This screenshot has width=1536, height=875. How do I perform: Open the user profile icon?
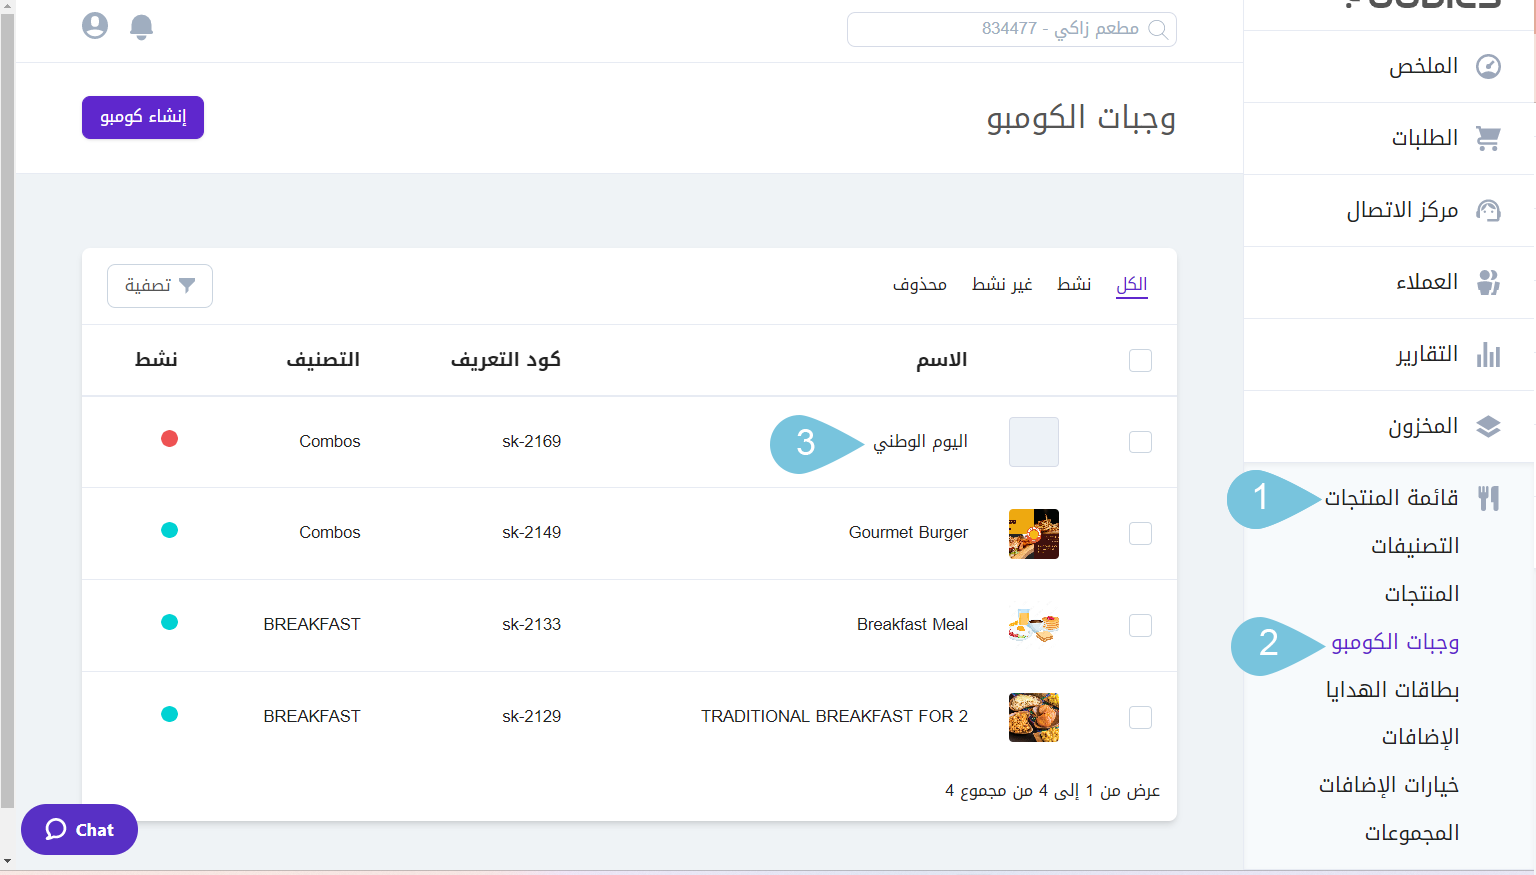tap(95, 26)
